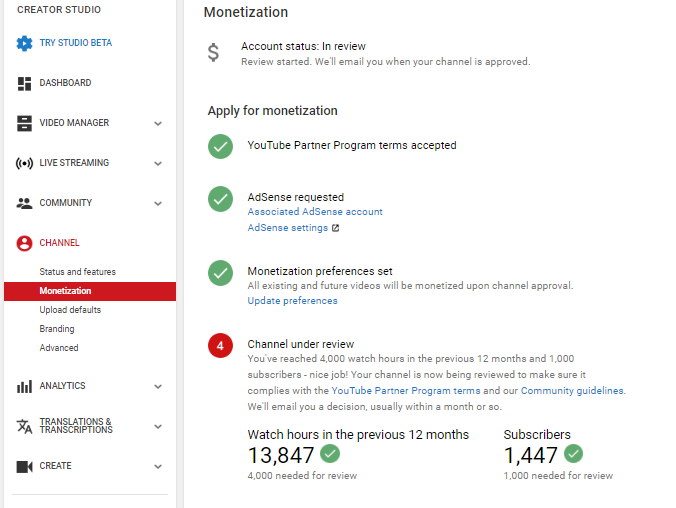Expand the Live Streaming chevron
Screen dimensions: 676x508
tap(158, 164)
